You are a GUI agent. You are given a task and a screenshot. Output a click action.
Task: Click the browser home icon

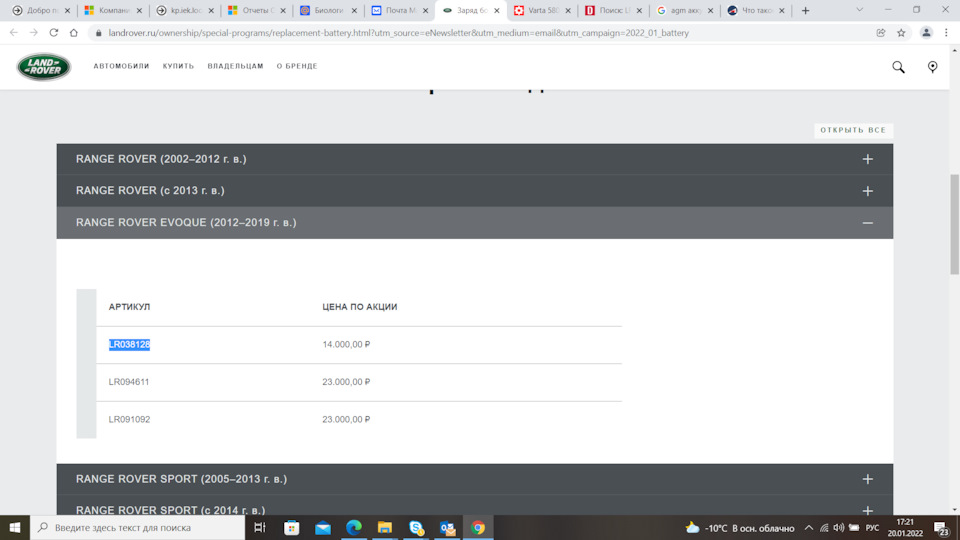coord(73,32)
